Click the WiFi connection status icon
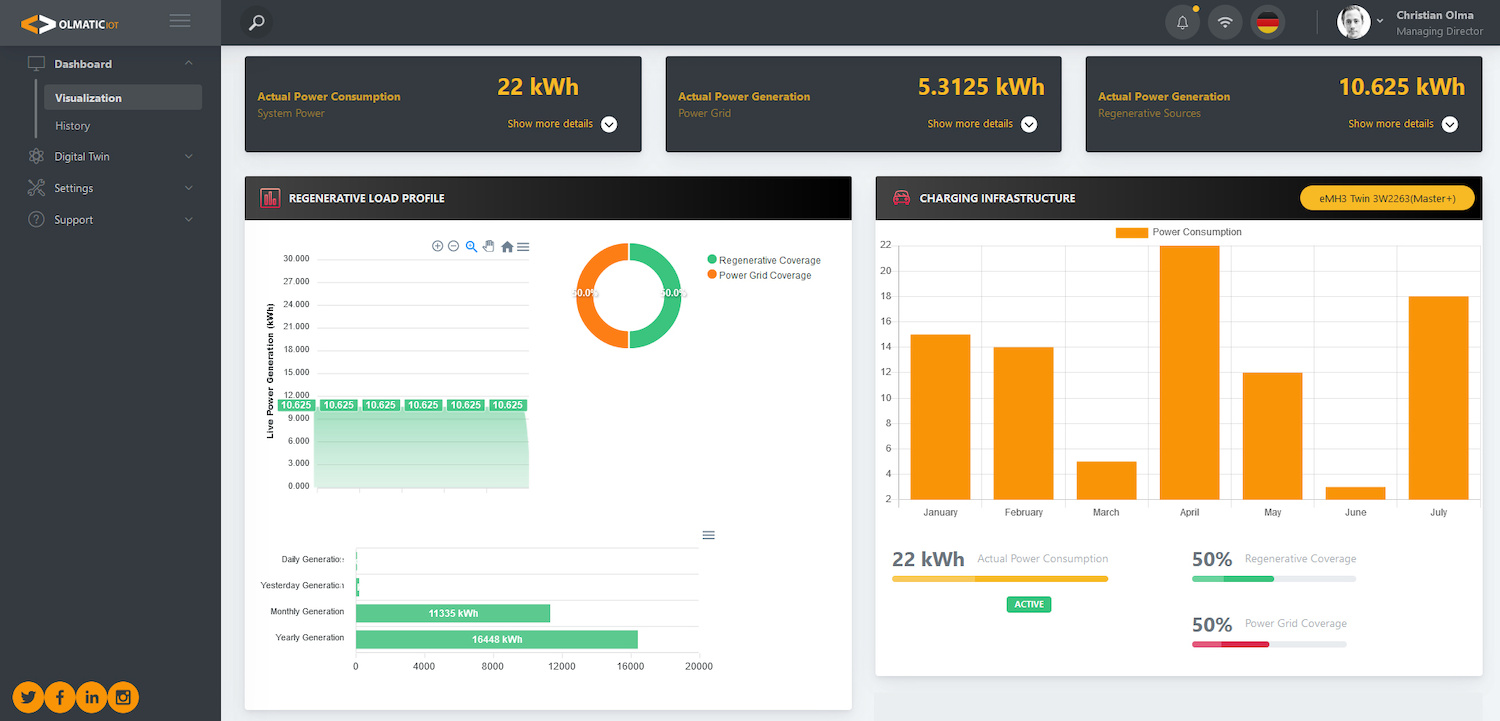Screen dimensions: 1500x721 coord(1225,22)
